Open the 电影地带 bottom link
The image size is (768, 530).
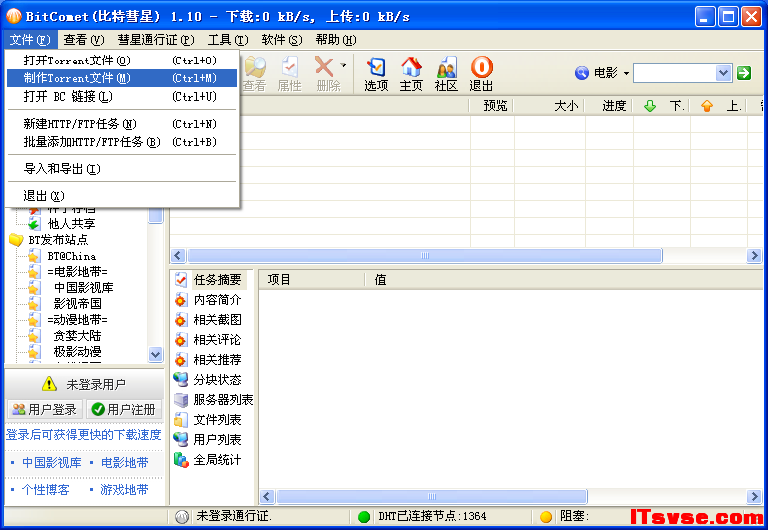click(125, 462)
